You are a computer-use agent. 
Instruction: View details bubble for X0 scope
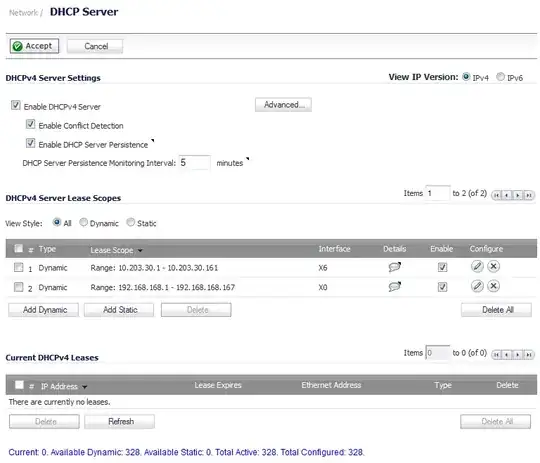click(395, 287)
